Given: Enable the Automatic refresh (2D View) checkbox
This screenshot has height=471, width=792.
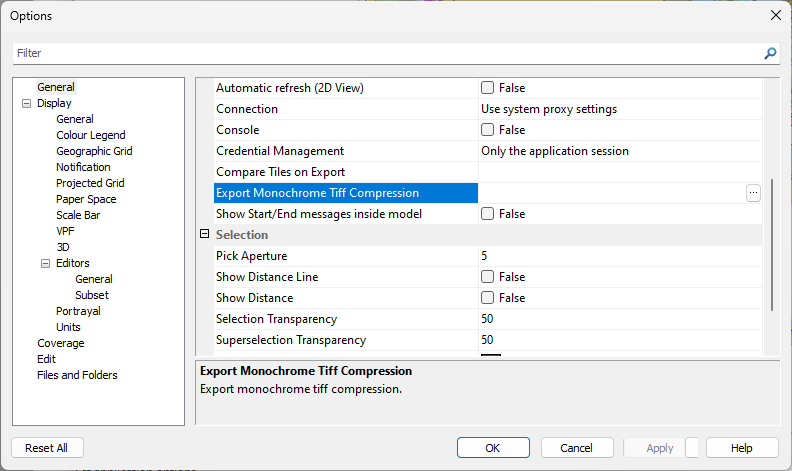Looking at the screenshot, I should point(488,88).
